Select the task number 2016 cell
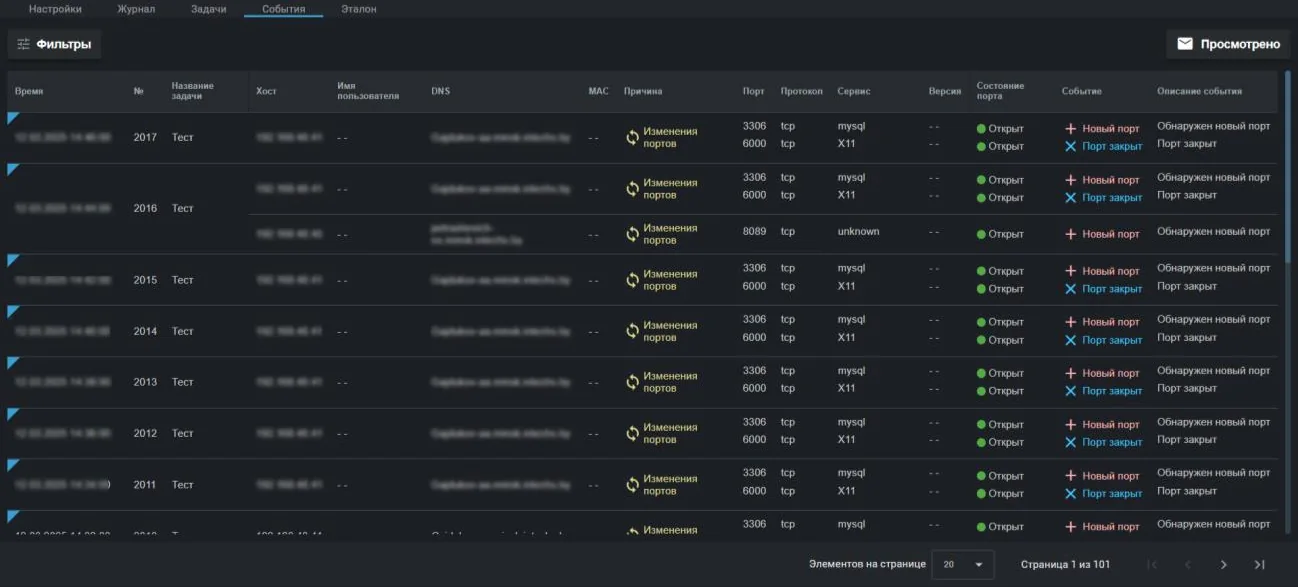The height and width of the screenshot is (587, 1298). click(x=145, y=209)
